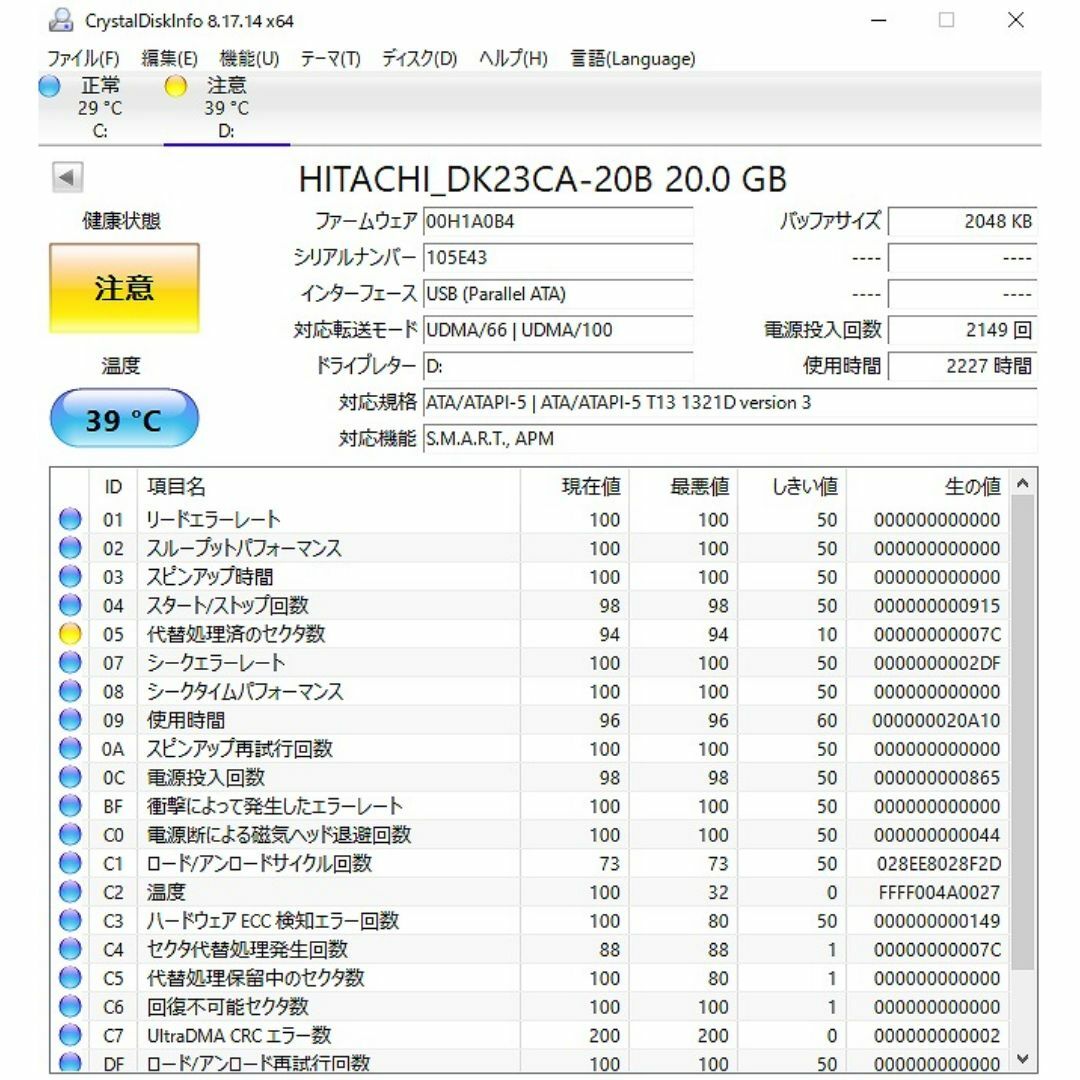
Task: Click the blue status dot for attribute 04
Action: (70, 605)
